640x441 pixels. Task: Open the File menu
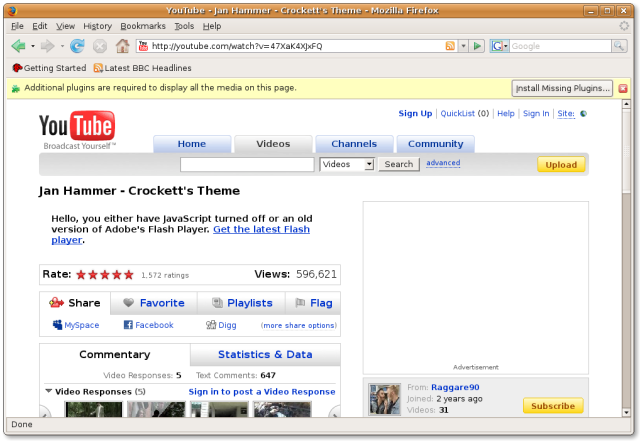pos(17,26)
